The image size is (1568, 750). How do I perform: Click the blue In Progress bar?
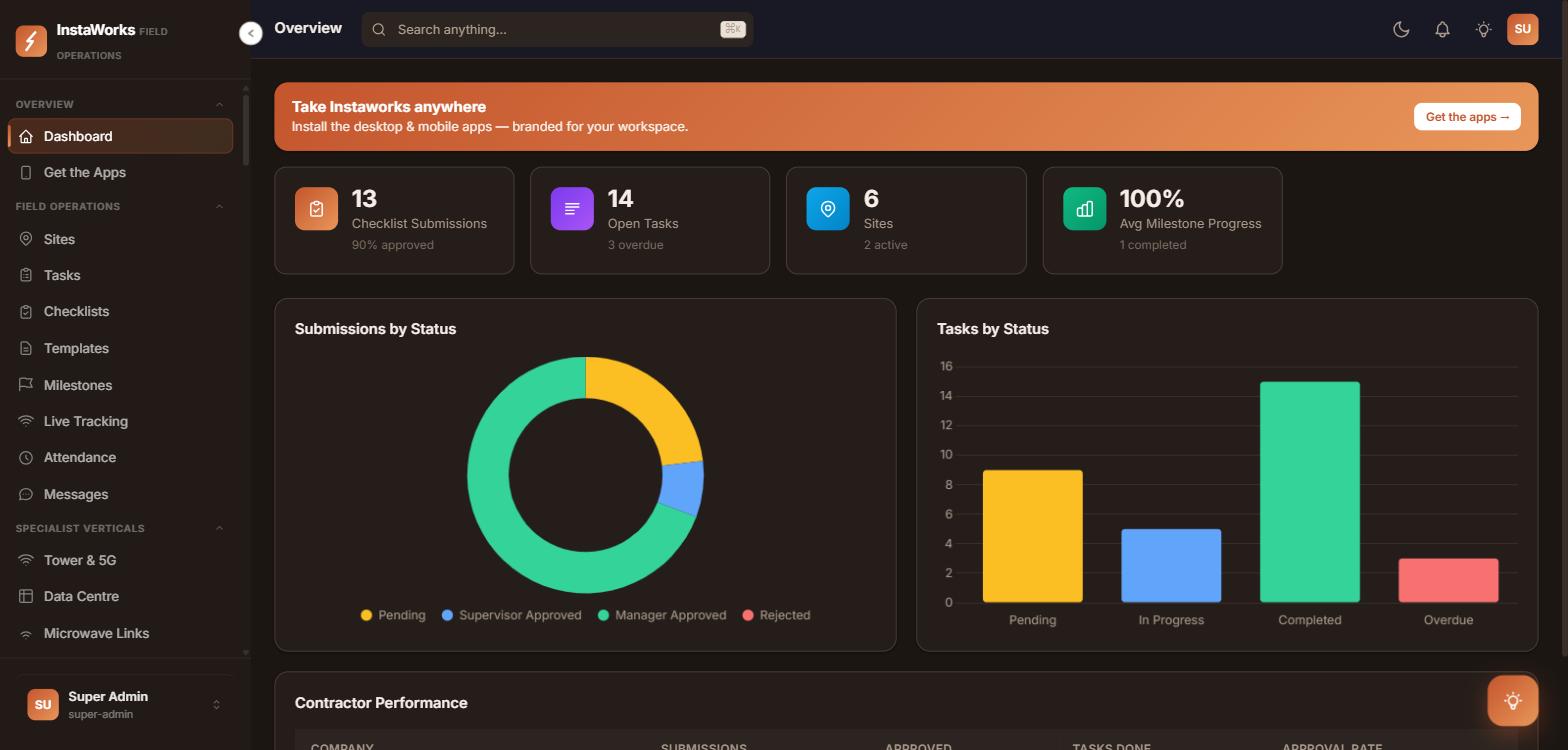(1171, 566)
